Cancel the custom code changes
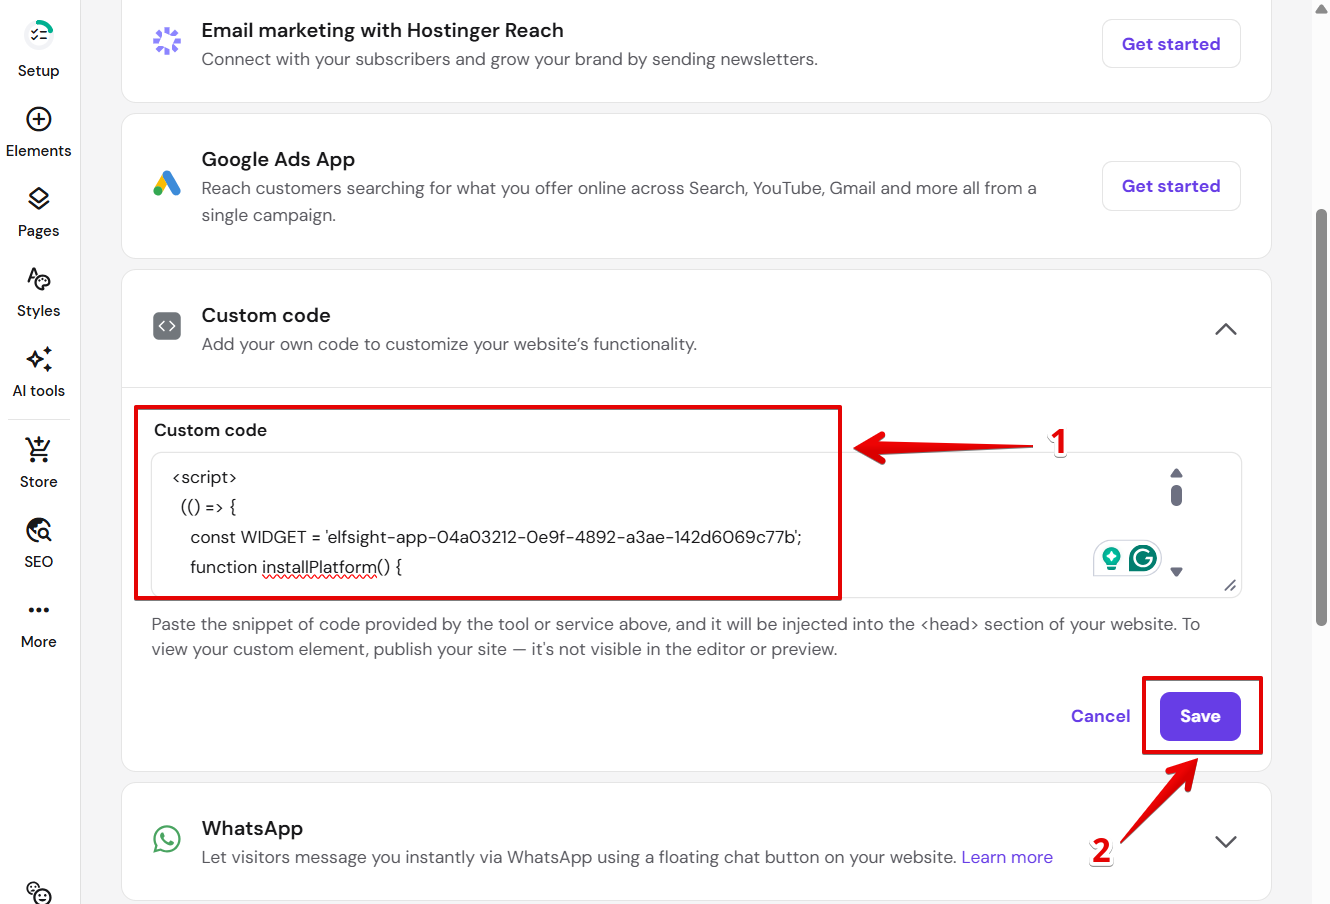The image size is (1330, 904). pyautogui.click(x=1100, y=716)
